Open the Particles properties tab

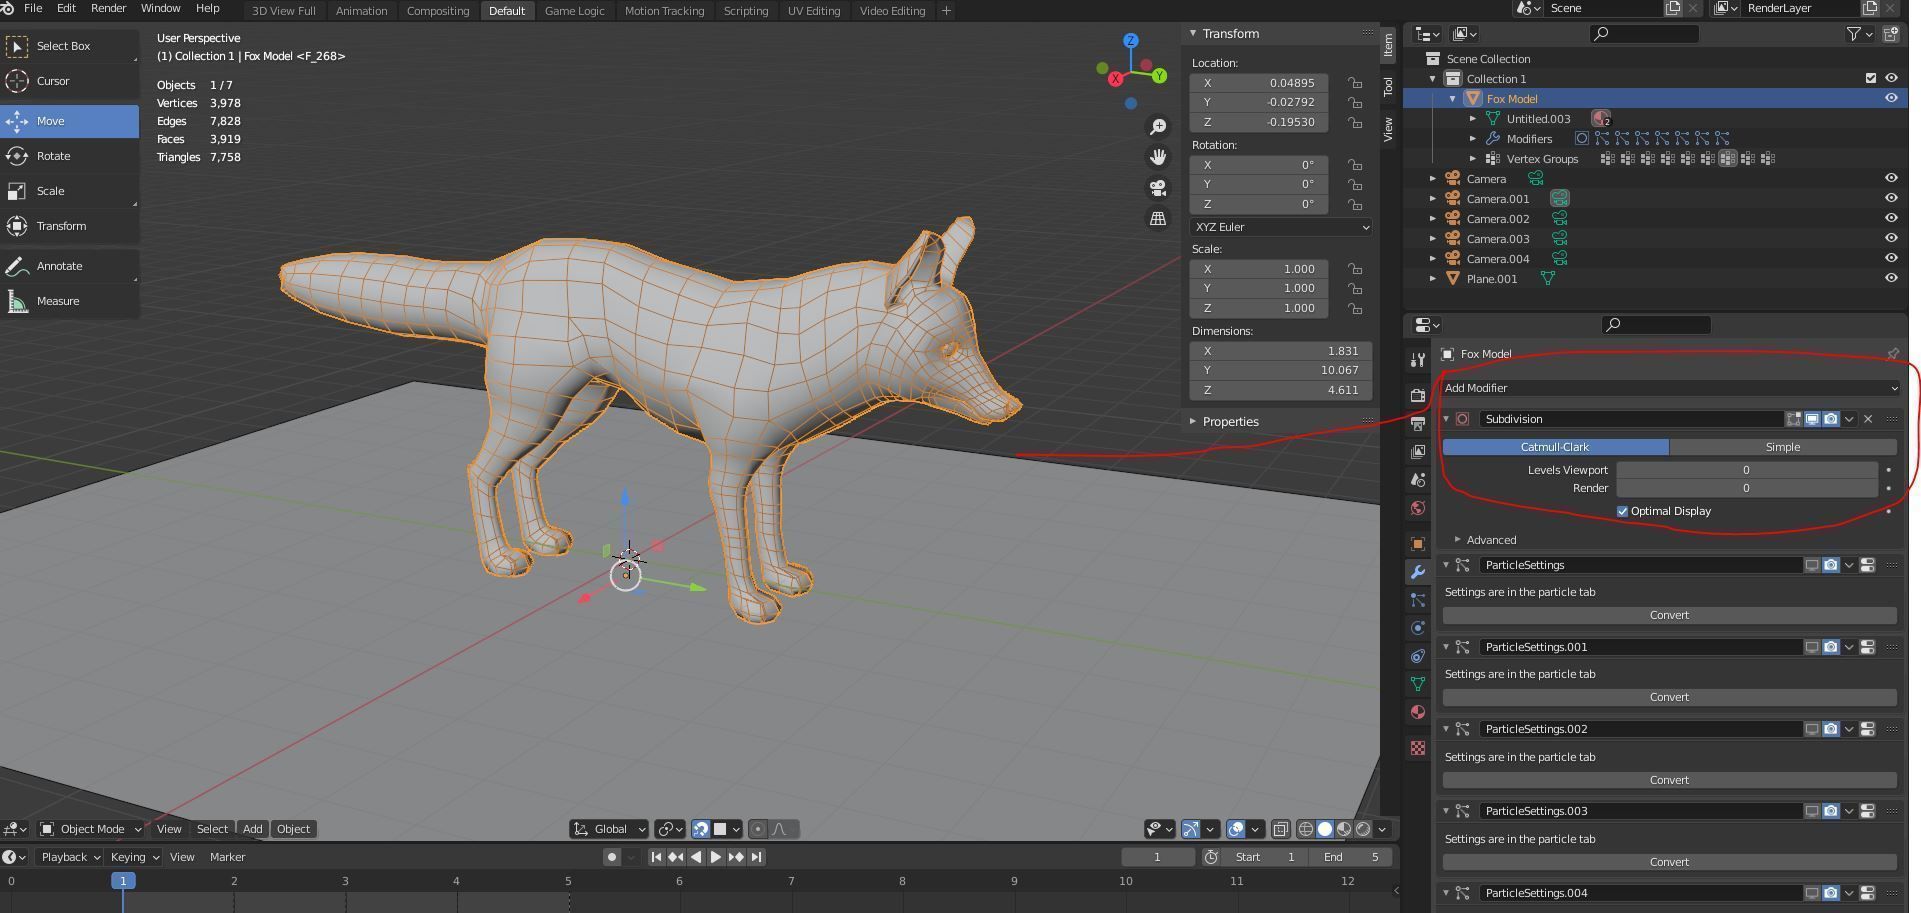(1417, 600)
